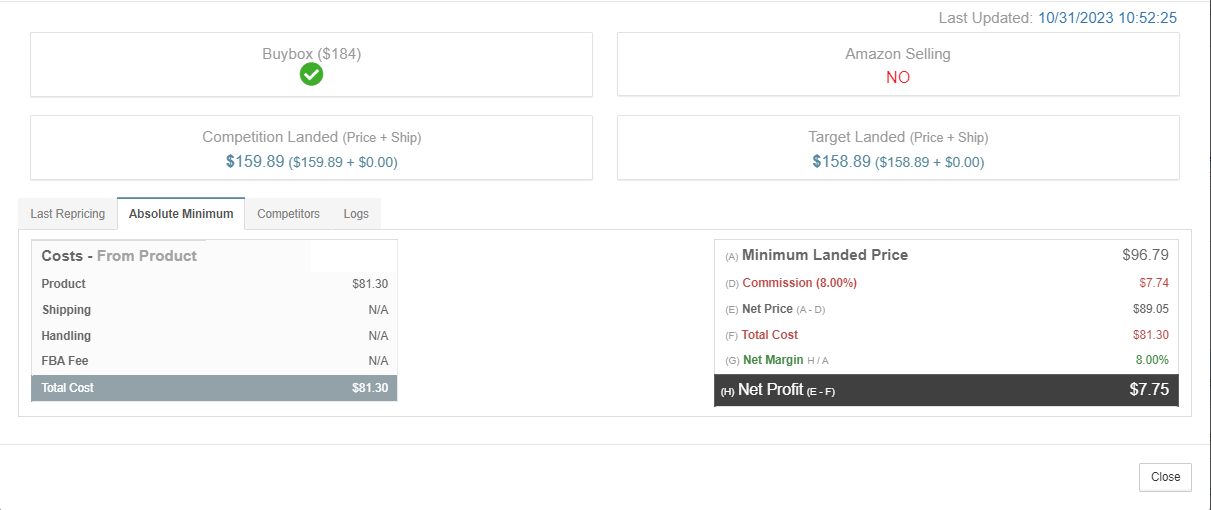Click the Shipping N/A cost row
Screen dimensions: 1211x510
tap(214, 310)
